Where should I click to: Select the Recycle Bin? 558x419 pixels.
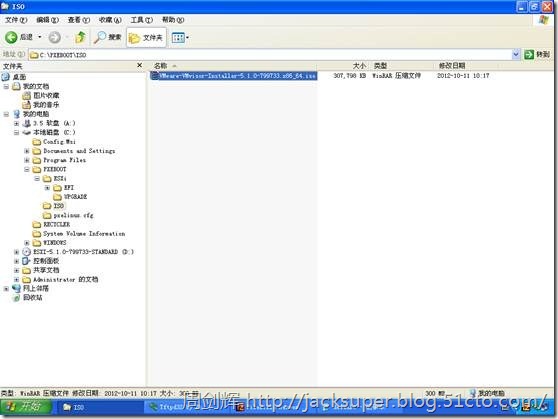(x=32, y=298)
